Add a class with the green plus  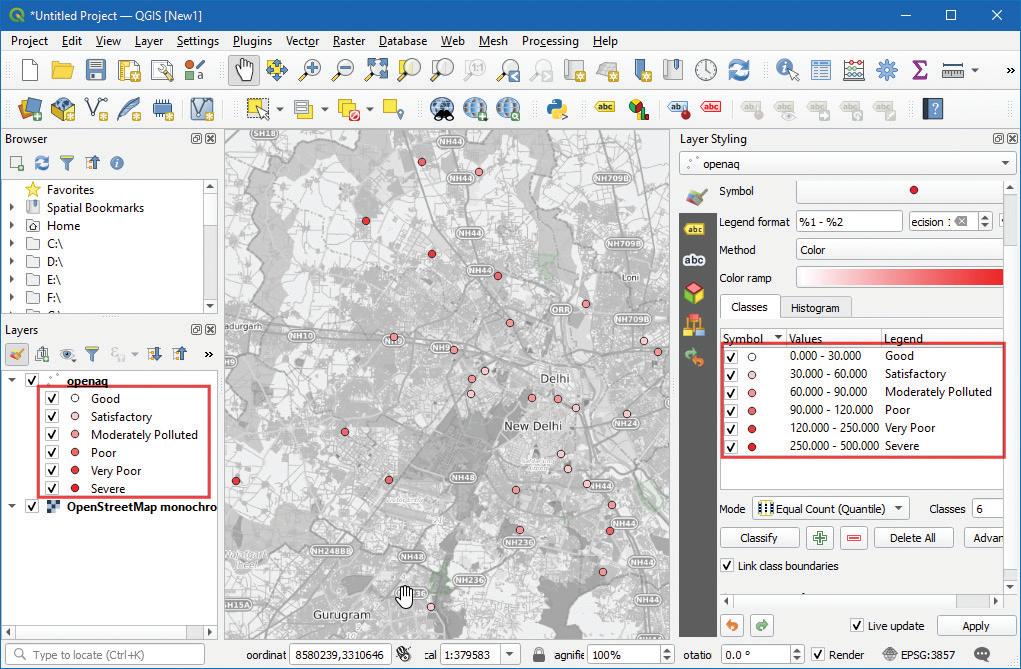[x=820, y=537]
